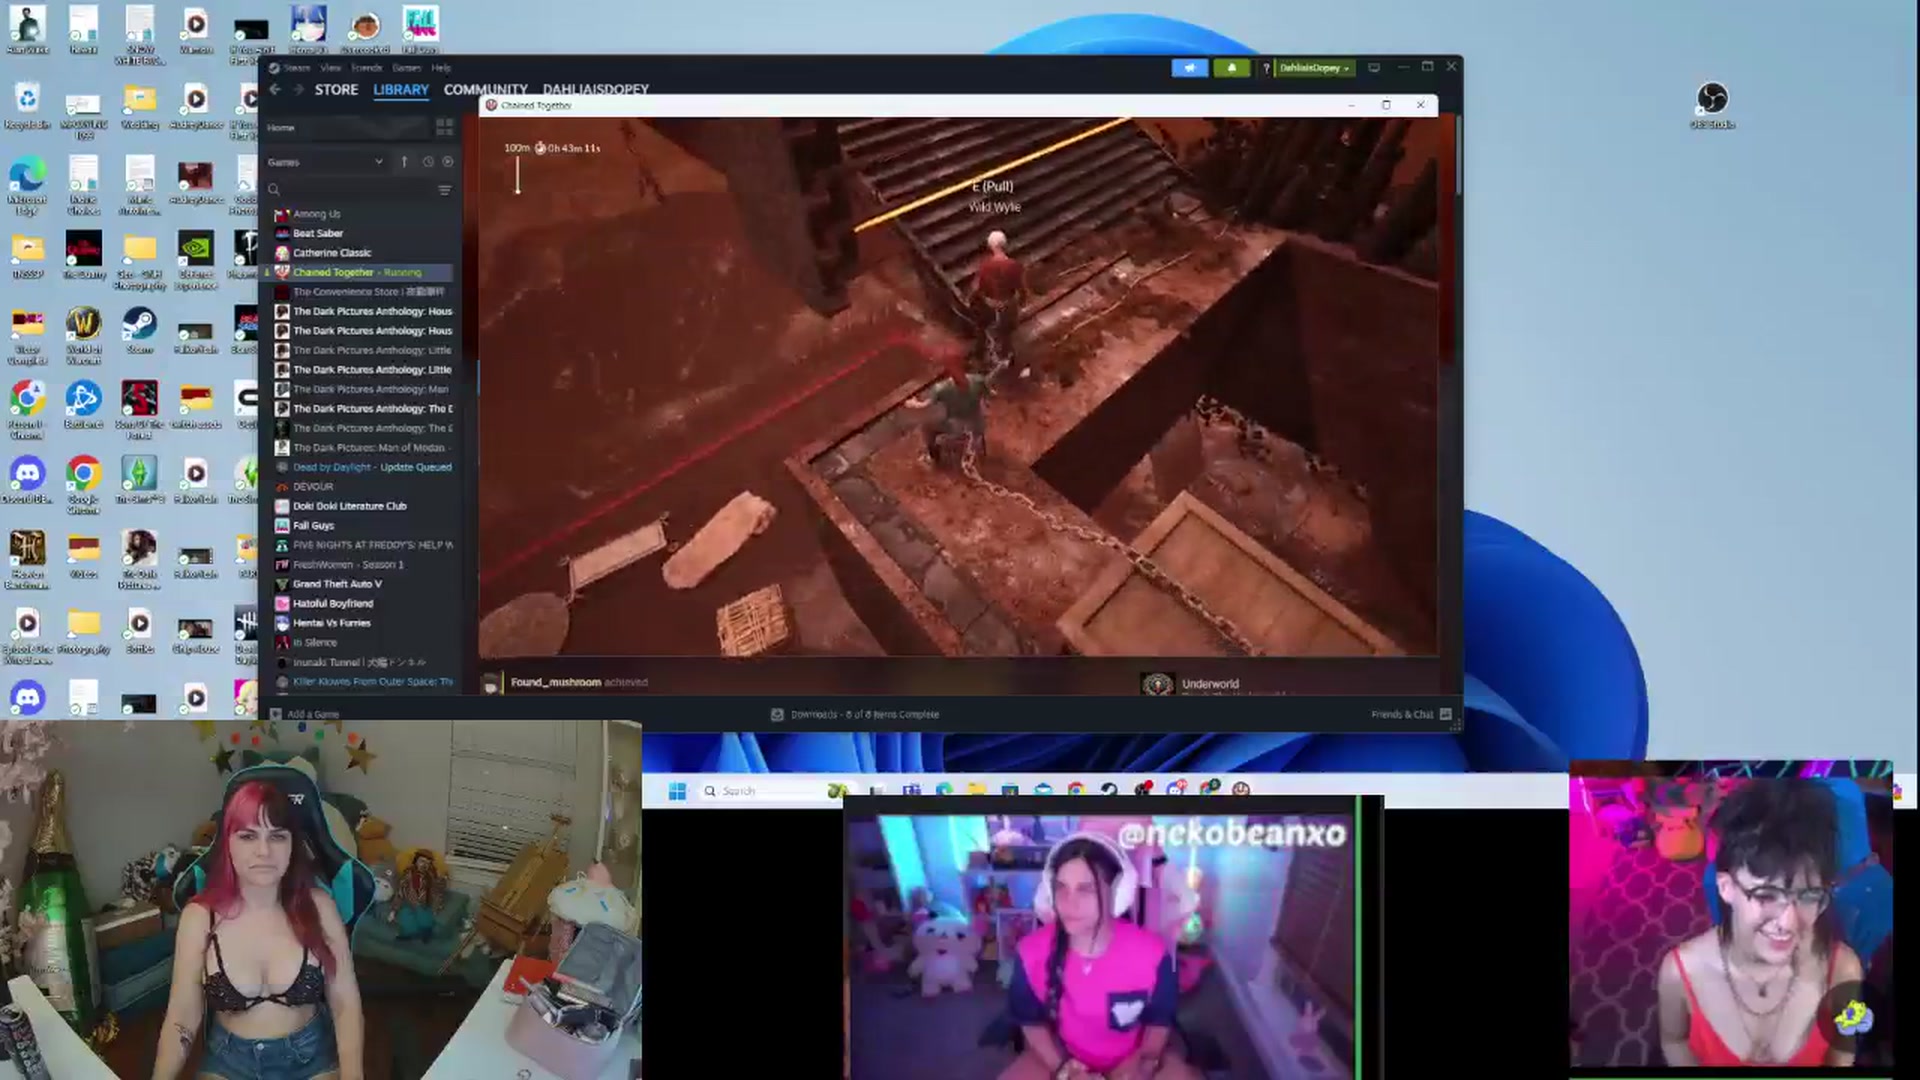The image size is (1920, 1080).
Task: Click the Found_mushroom achievement entry
Action: (565, 683)
